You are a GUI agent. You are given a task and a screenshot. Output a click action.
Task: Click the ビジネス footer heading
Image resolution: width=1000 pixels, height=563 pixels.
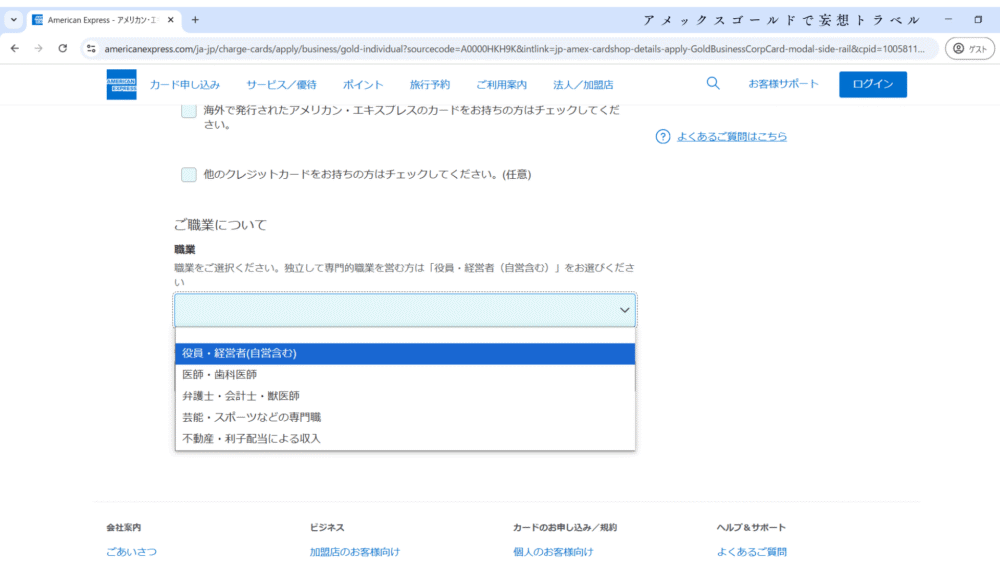coord(327,527)
